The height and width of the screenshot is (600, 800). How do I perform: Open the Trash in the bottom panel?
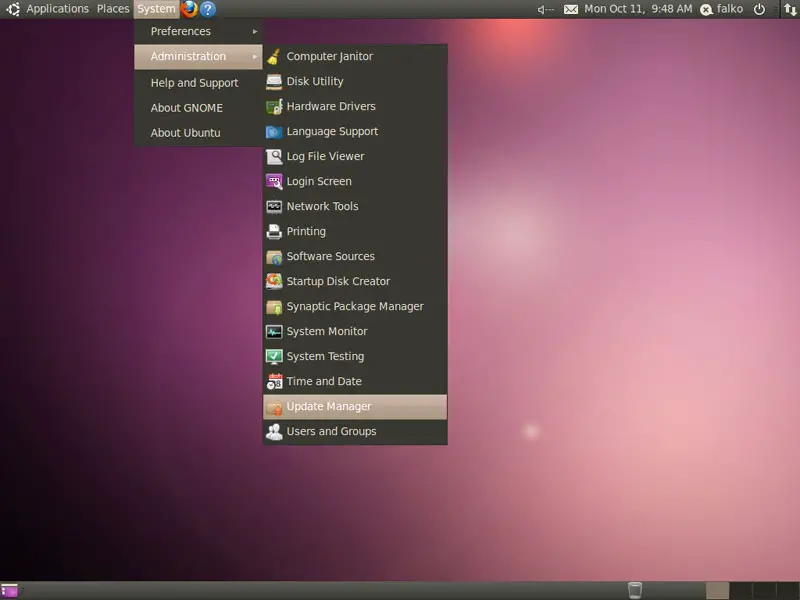click(635, 590)
